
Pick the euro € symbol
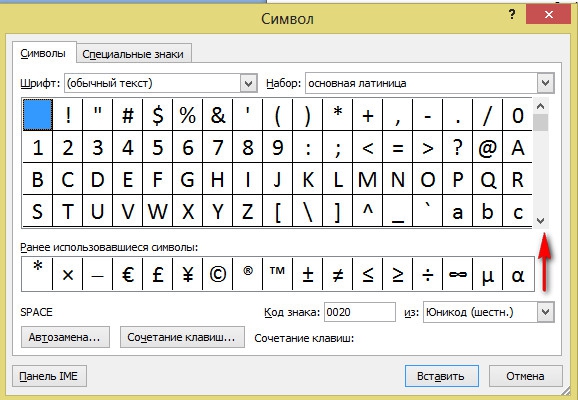(x=128, y=274)
